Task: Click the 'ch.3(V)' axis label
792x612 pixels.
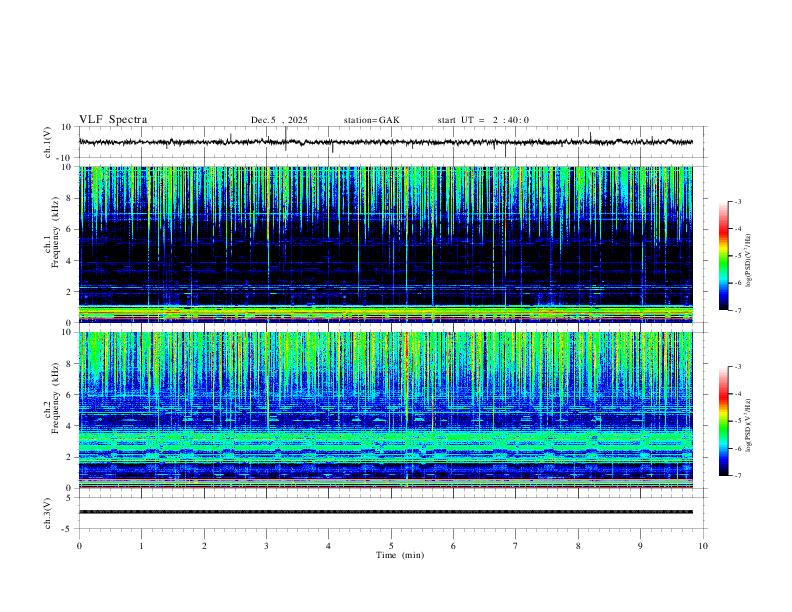Action: tap(48, 514)
